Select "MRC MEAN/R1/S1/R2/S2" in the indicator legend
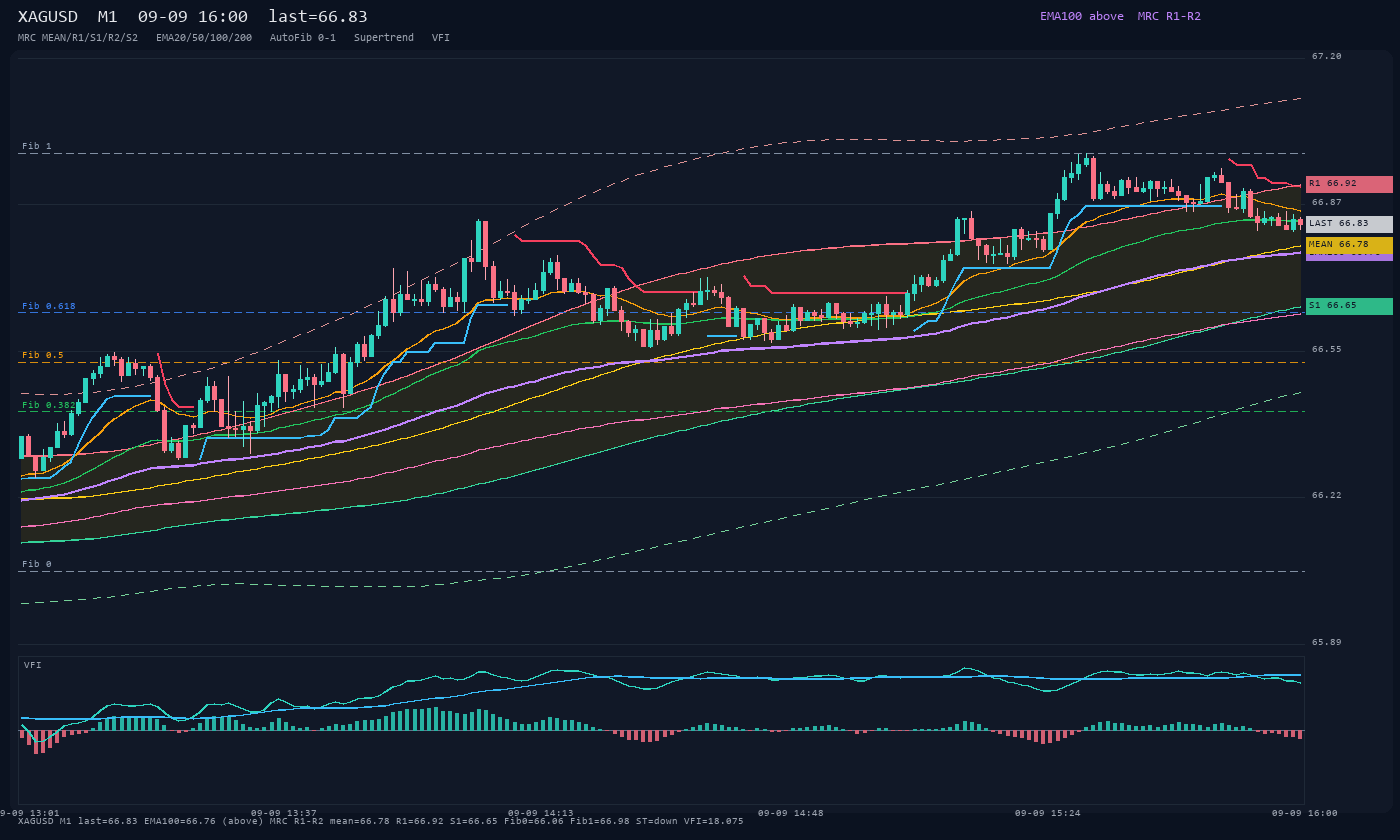The image size is (1400, 840). (78, 38)
